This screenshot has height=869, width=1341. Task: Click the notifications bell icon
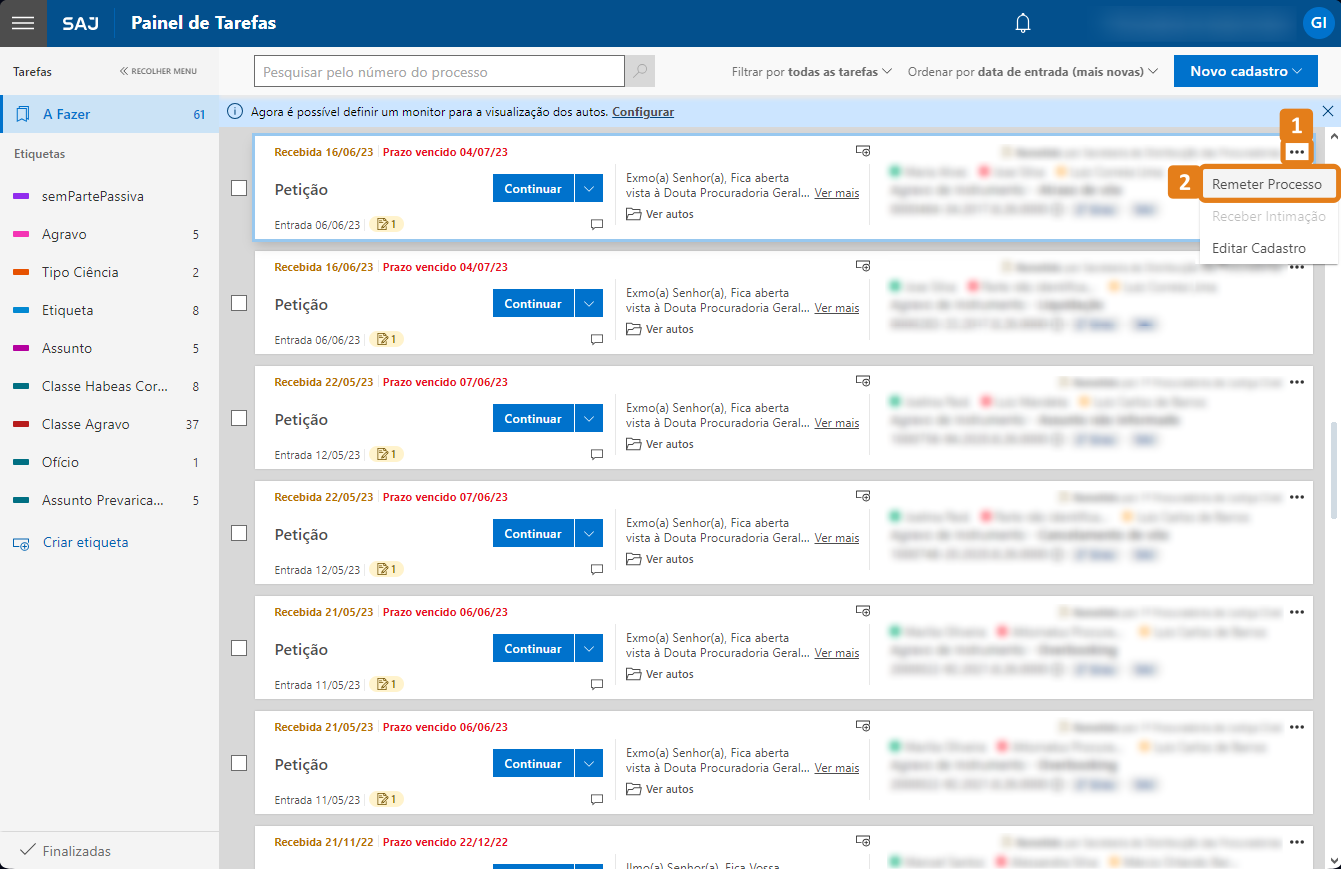(x=1022, y=23)
